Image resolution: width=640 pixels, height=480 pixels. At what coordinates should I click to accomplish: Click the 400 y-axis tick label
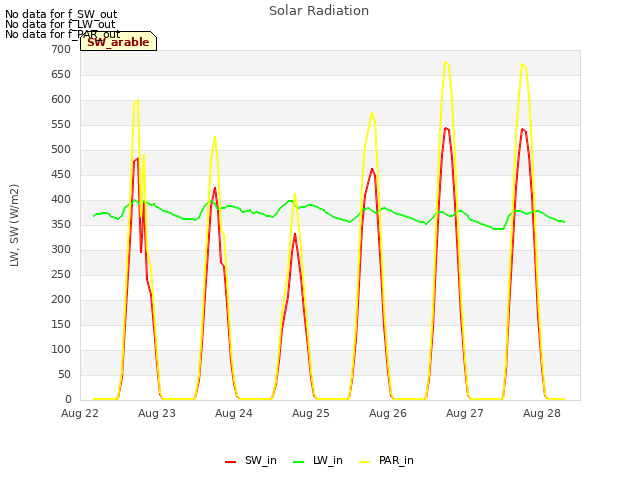(61, 200)
